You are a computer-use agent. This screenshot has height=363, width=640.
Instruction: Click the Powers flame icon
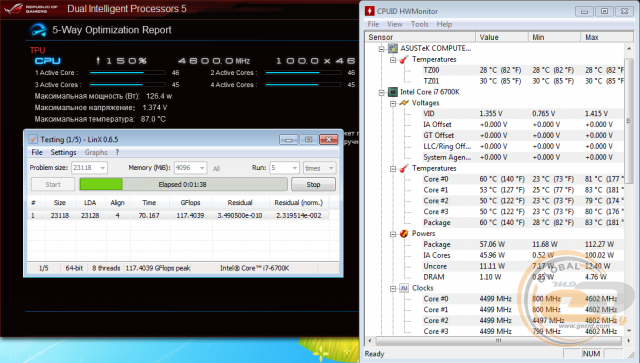(404, 234)
